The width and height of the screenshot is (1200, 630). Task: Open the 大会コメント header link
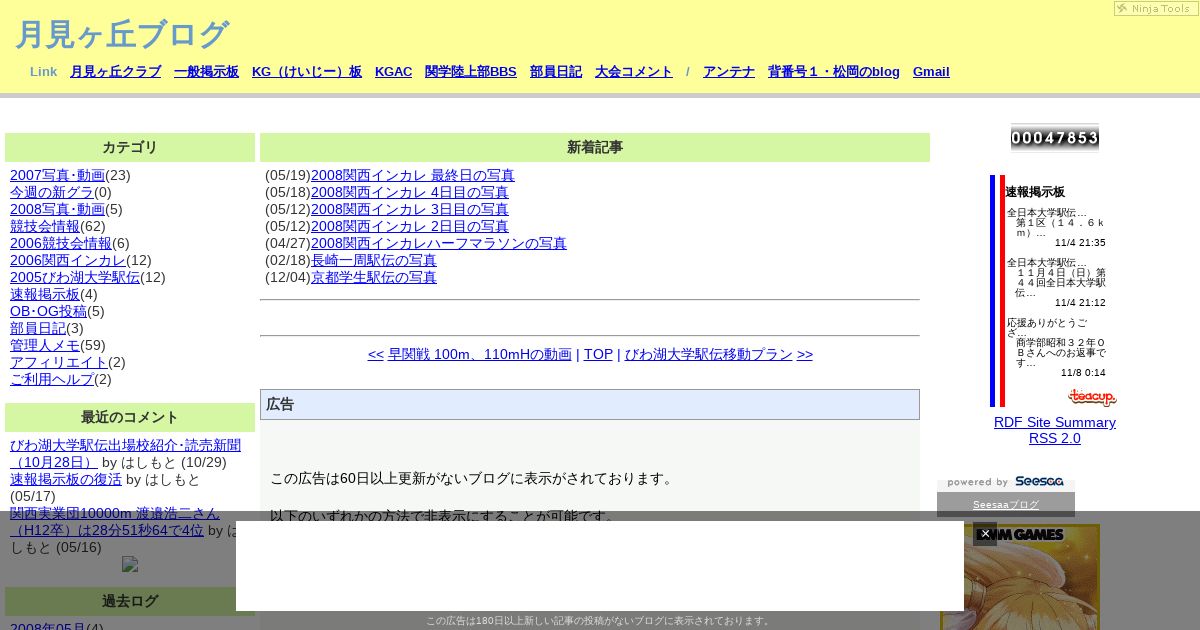(x=634, y=72)
